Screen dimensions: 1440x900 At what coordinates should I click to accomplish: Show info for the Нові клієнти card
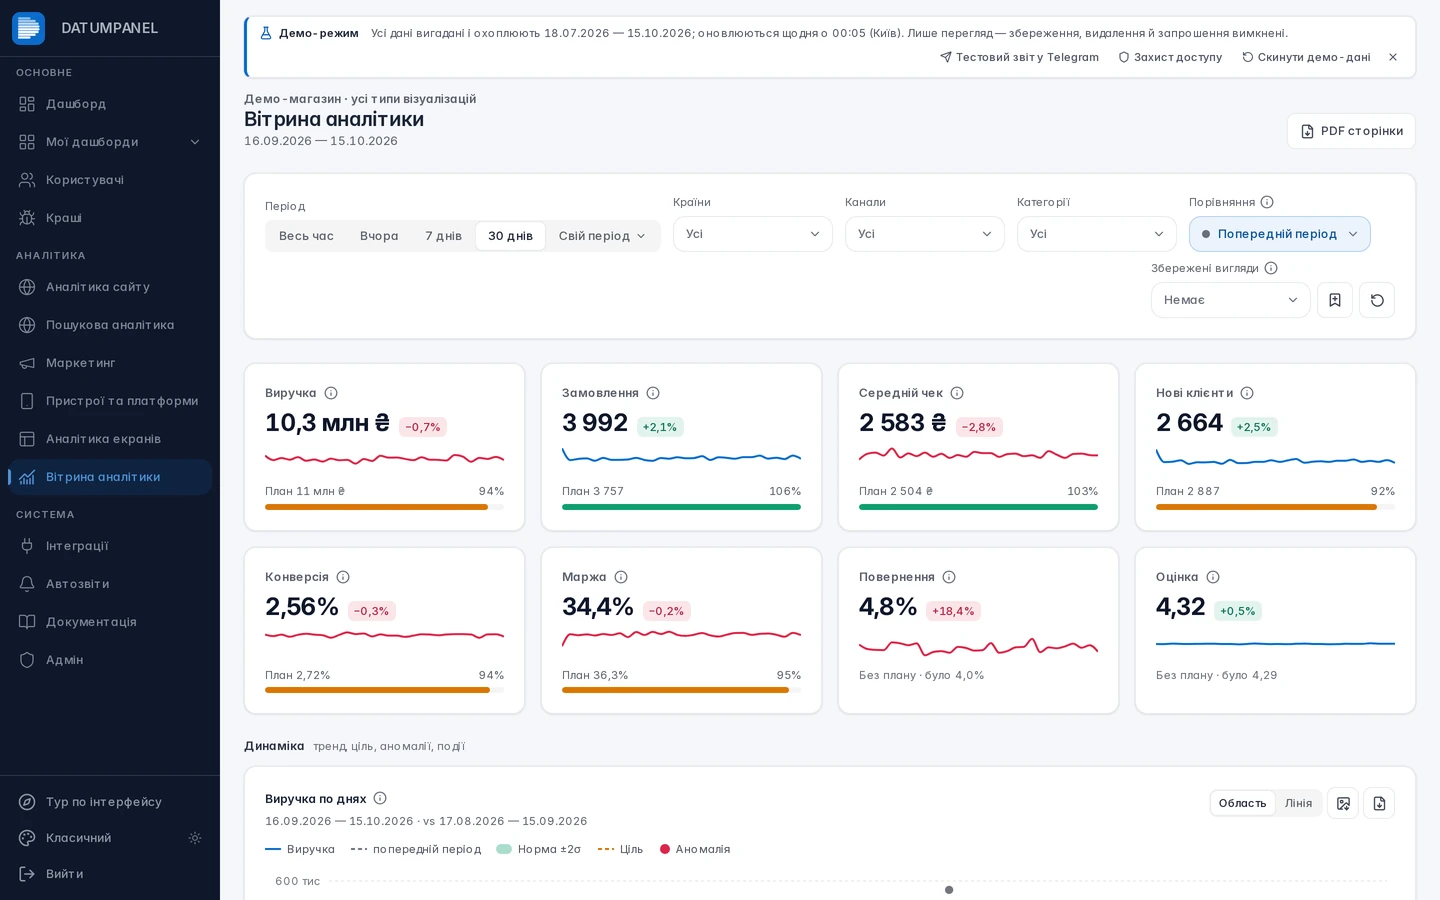(x=1247, y=393)
